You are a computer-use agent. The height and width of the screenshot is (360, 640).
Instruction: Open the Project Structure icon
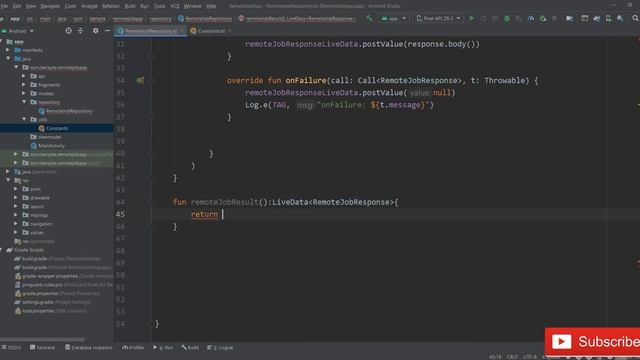point(569,18)
